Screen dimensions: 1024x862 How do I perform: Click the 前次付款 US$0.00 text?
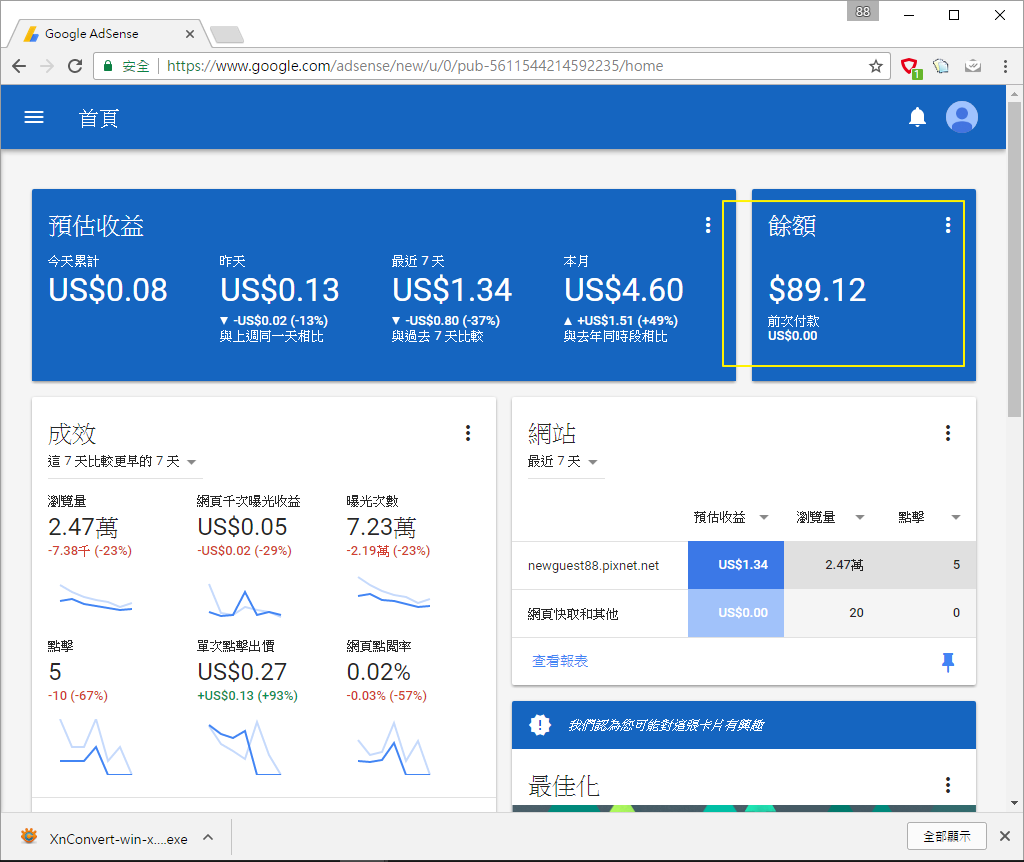pos(793,328)
